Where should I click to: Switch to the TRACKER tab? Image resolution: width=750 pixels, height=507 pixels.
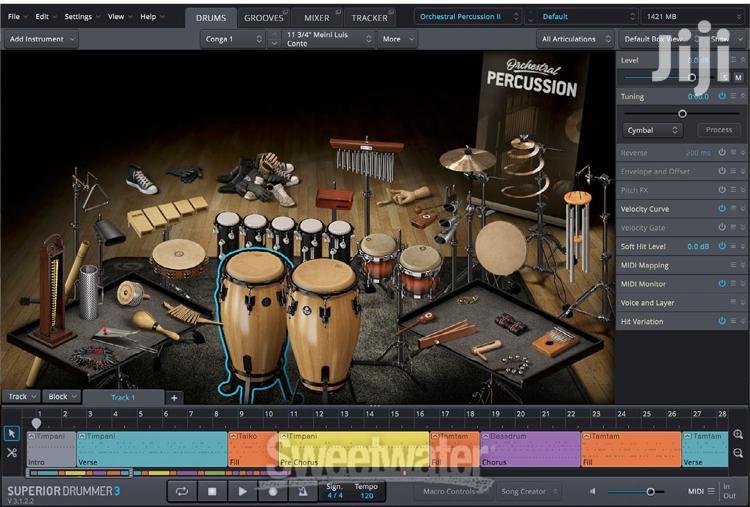pyautogui.click(x=370, y=18)
